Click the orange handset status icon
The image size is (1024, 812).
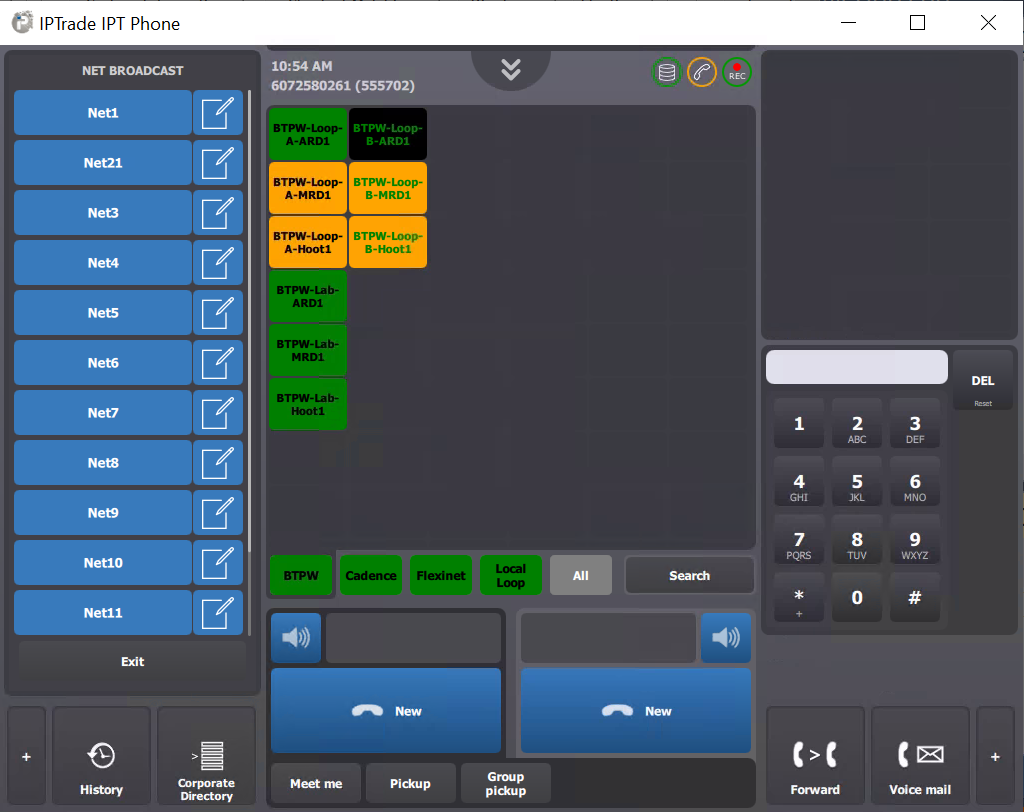click(x=702, y=72)
